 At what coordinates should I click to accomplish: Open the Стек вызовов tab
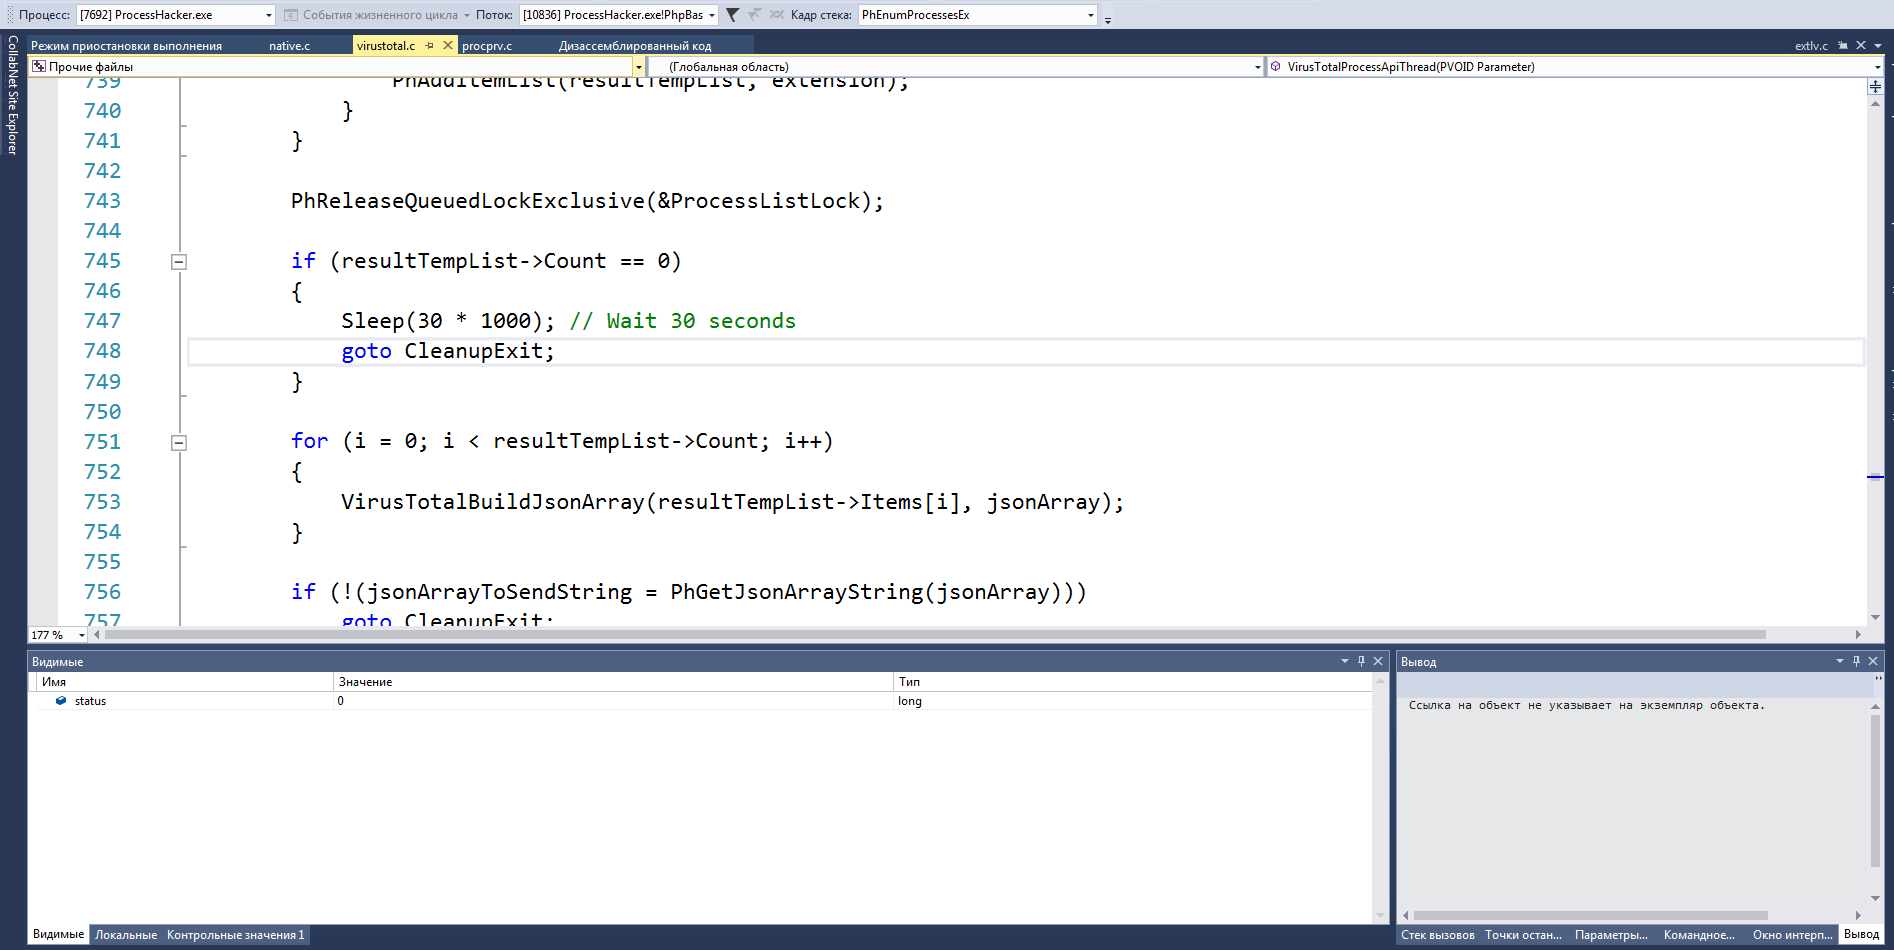pyautogui.click(x=1437, y=935)
